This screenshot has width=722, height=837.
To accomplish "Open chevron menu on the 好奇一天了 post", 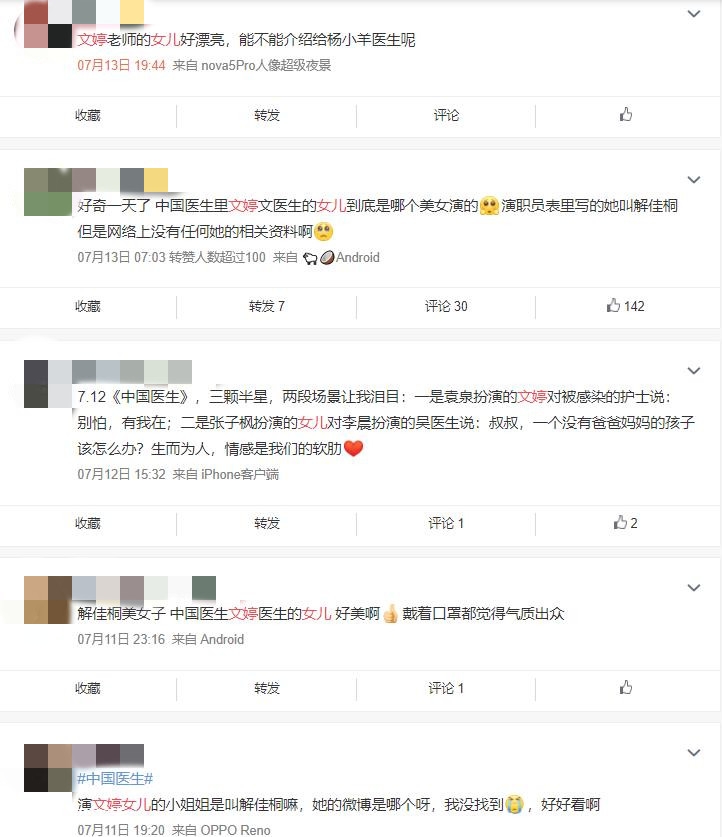I will [x=694, y=180].
